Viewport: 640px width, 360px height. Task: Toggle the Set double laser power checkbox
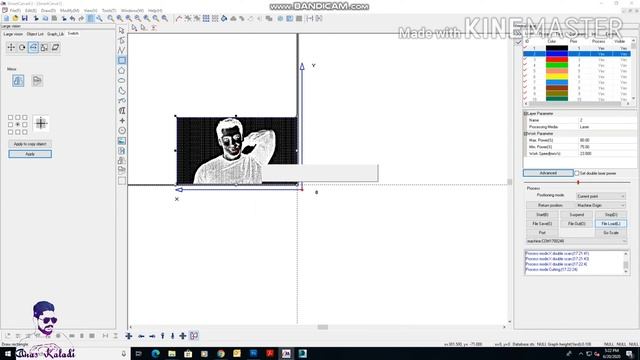click(577, 173)
